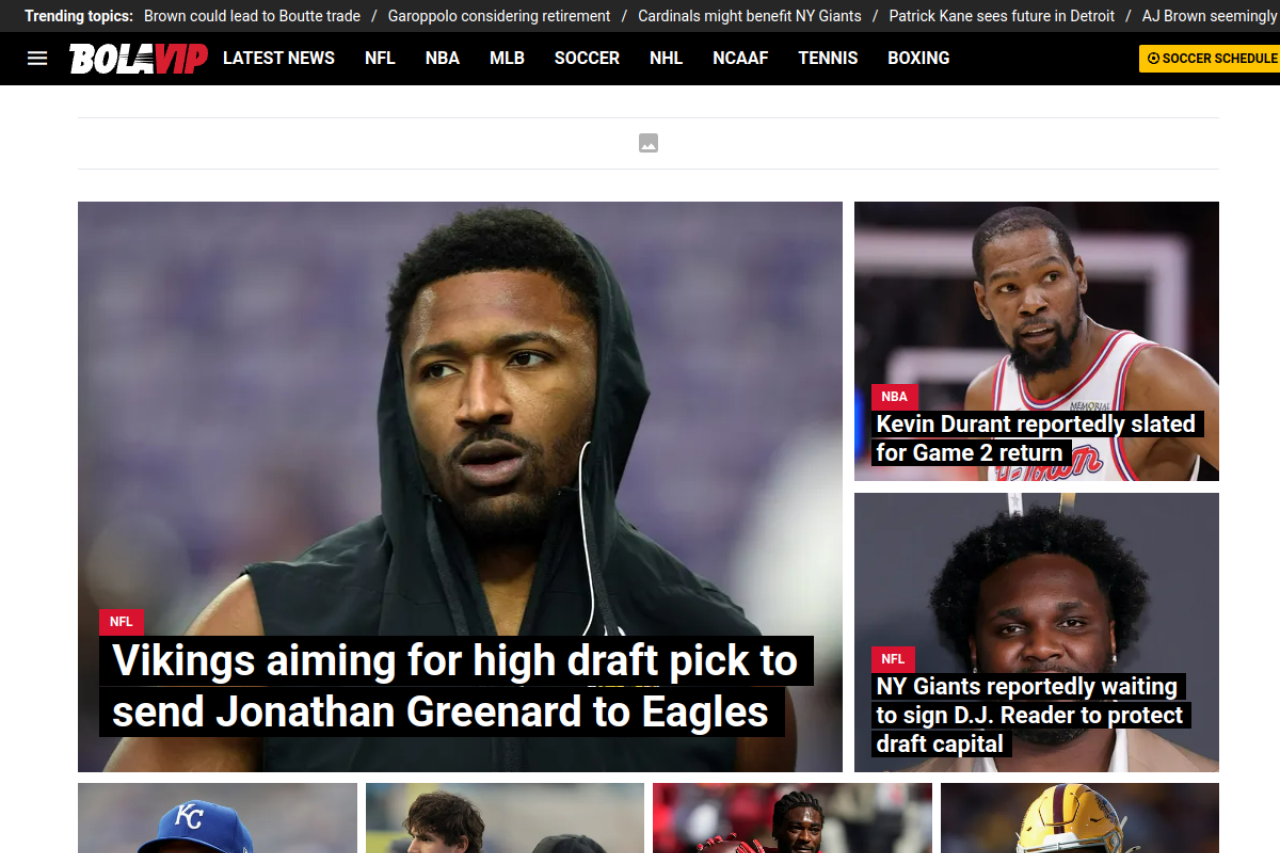Open Patrick Kane sees future in Detroit
Screen dimensions: 1280x853
coord(1001,16)
